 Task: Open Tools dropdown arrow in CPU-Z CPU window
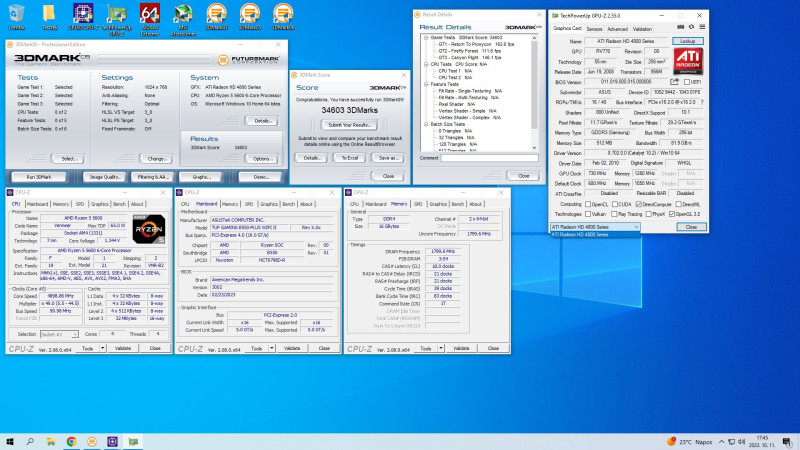(103, 348)
